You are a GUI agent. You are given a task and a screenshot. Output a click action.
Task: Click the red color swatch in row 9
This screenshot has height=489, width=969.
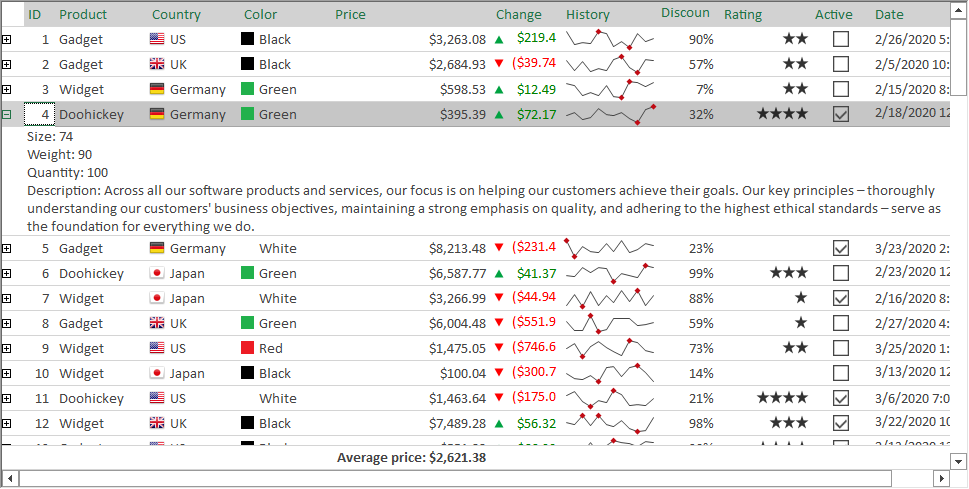tap(248, 348)
